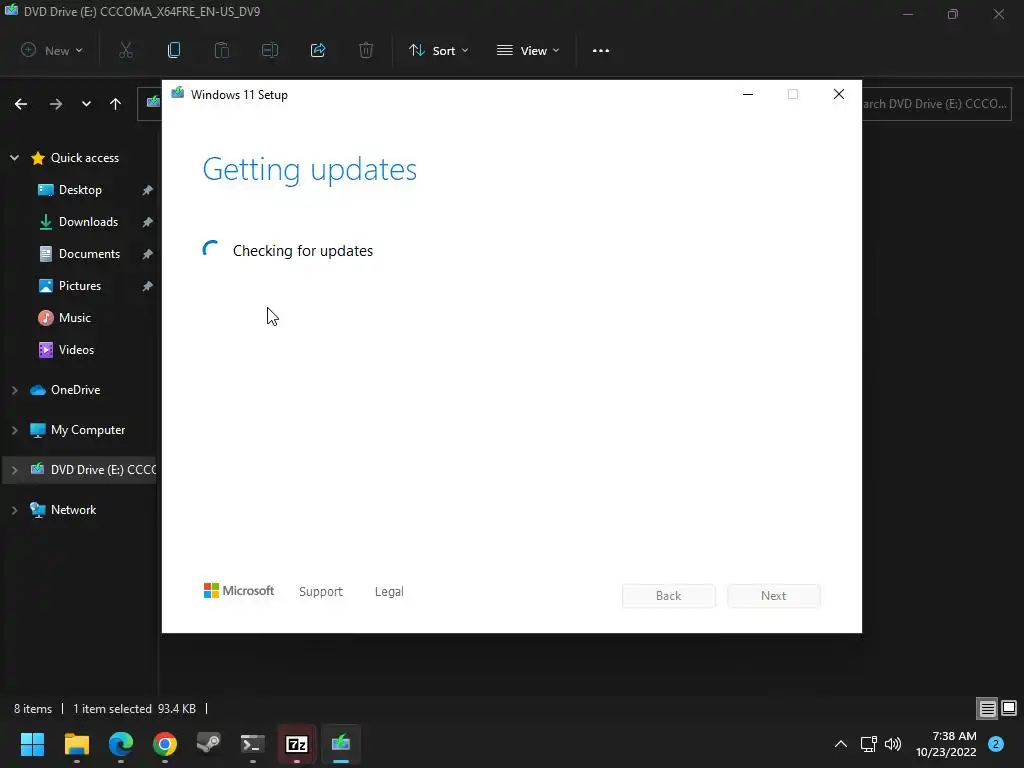Go up one folder level
Image resolution: width=1024 pixels, height=768 pixels.
point(116,104)
